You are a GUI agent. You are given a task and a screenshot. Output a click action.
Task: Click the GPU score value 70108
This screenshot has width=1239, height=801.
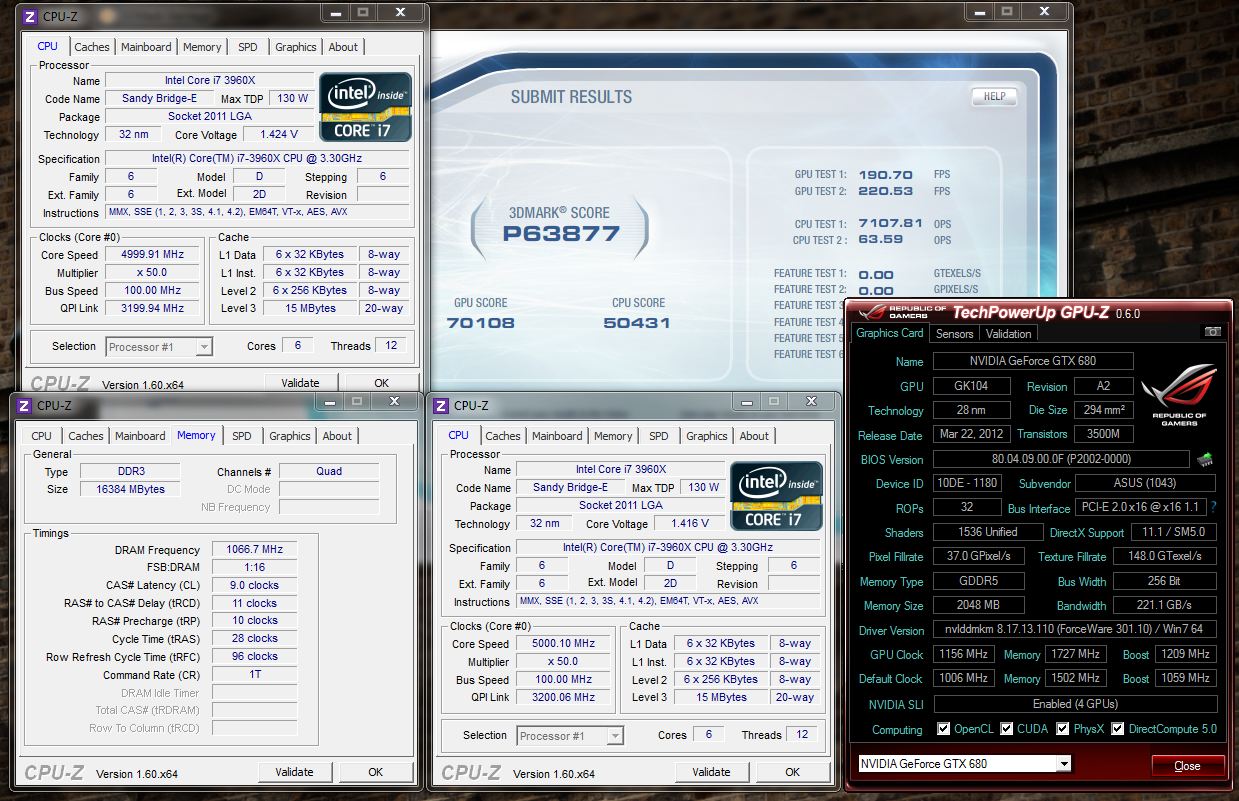481,323
